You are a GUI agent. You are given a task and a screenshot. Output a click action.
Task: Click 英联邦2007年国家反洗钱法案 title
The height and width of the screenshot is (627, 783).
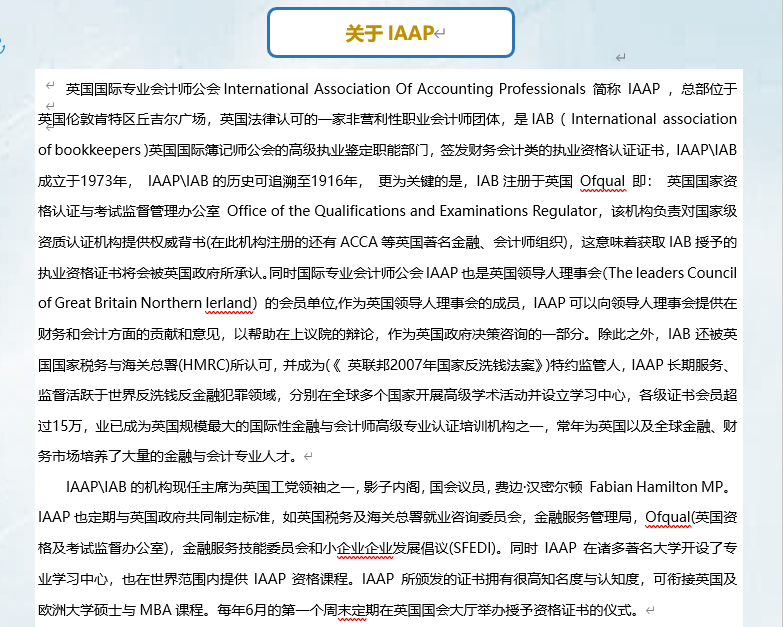pos(441,365)
